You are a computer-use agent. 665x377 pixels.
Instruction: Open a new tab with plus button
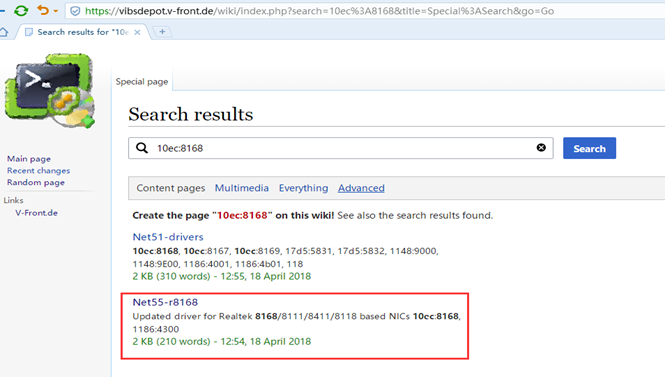pos(162,31)
